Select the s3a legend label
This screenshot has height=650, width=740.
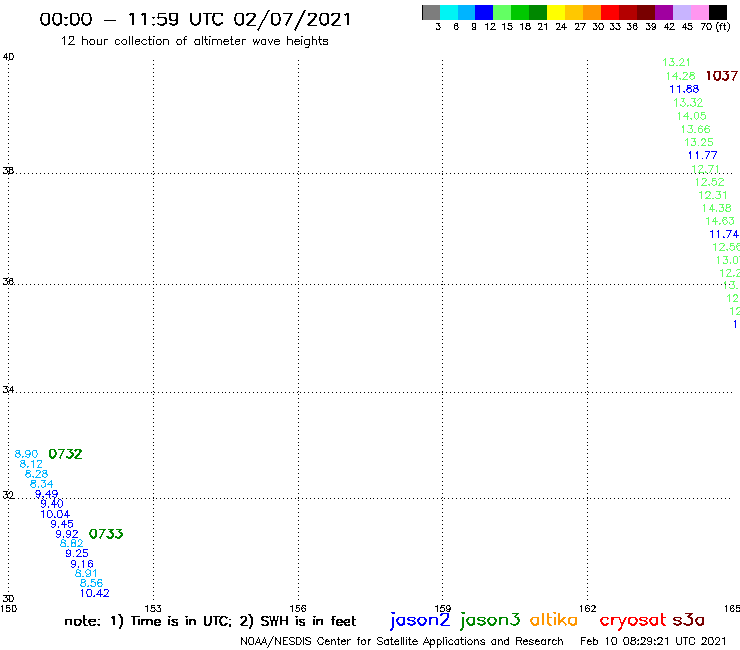(x=688, y=620)
